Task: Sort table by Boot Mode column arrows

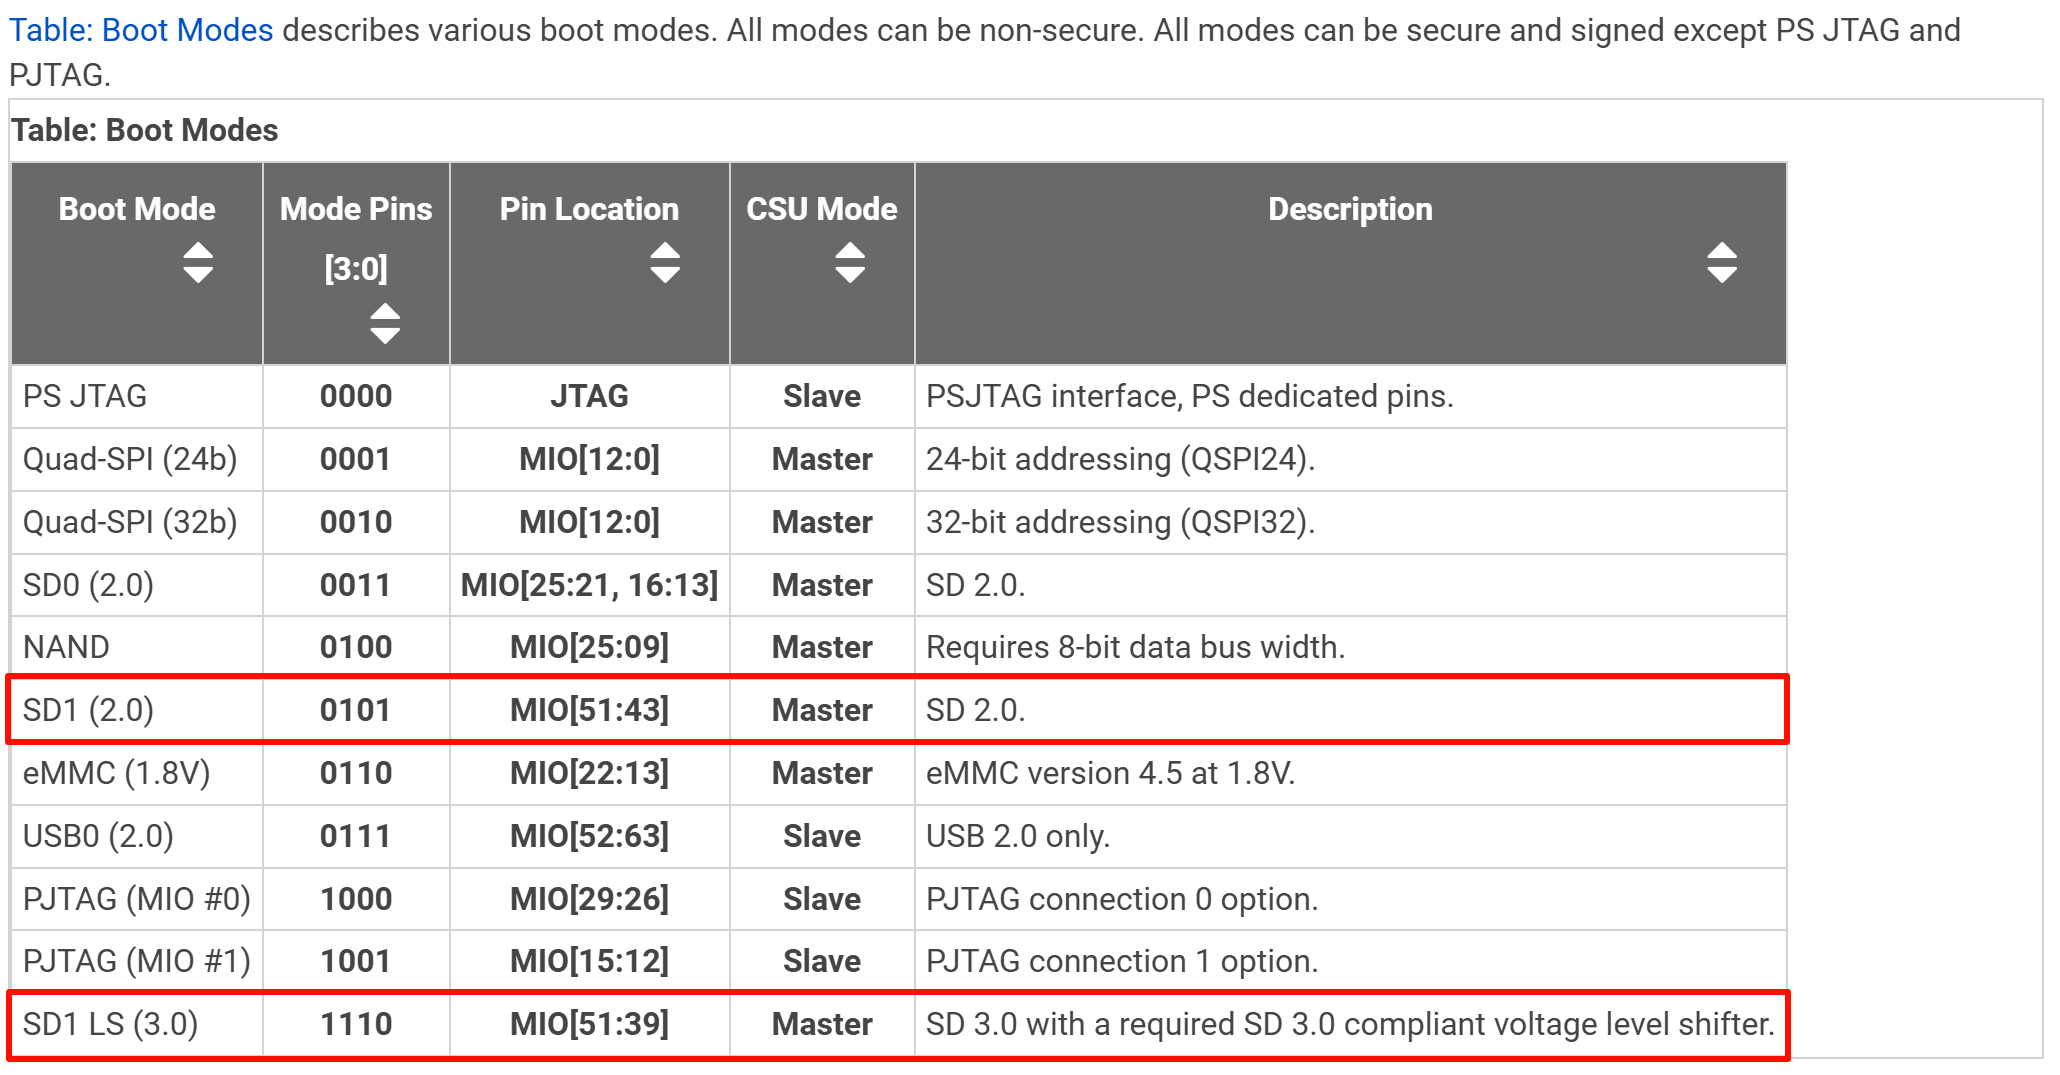Action: (x=198, y=263)
